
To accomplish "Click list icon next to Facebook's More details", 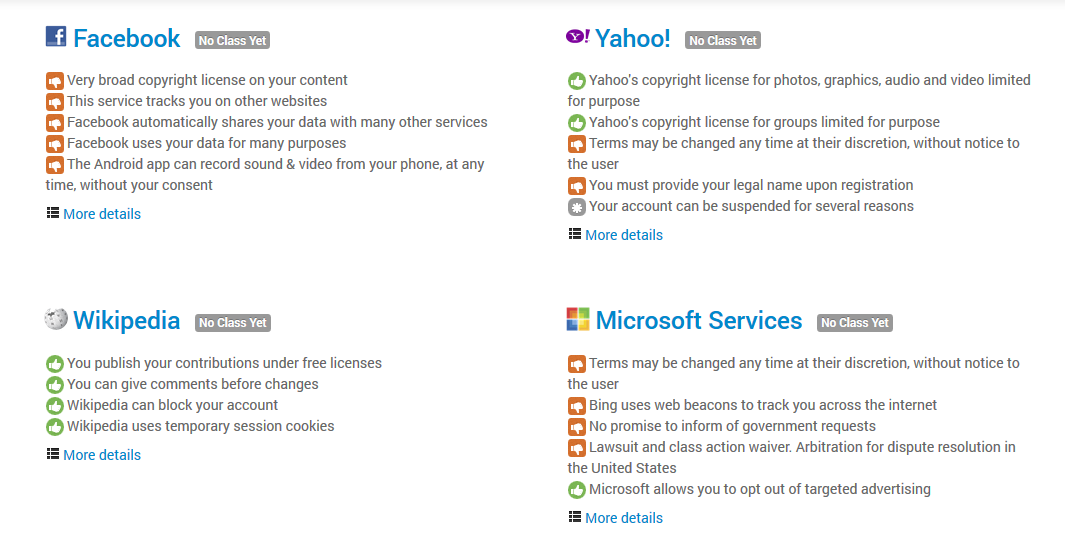I will [52, 213].
